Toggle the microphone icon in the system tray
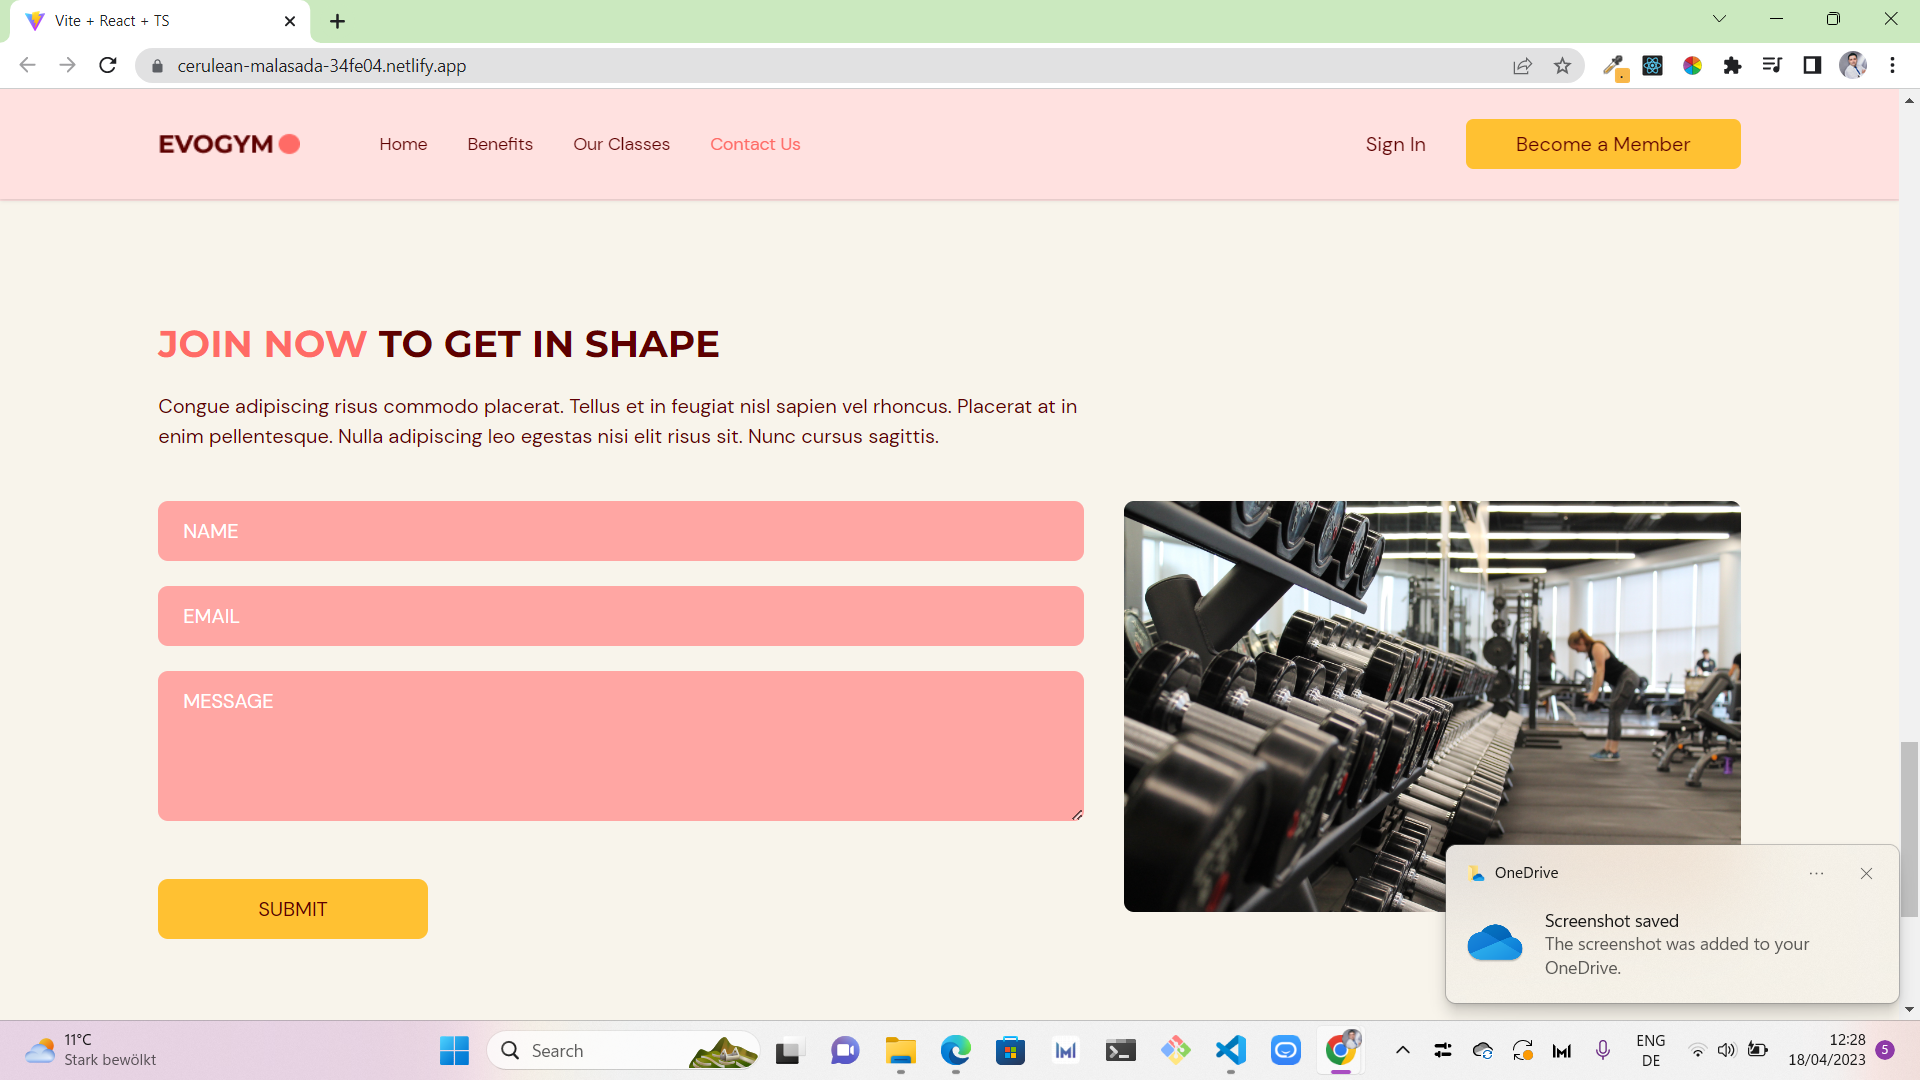 1603,1050
